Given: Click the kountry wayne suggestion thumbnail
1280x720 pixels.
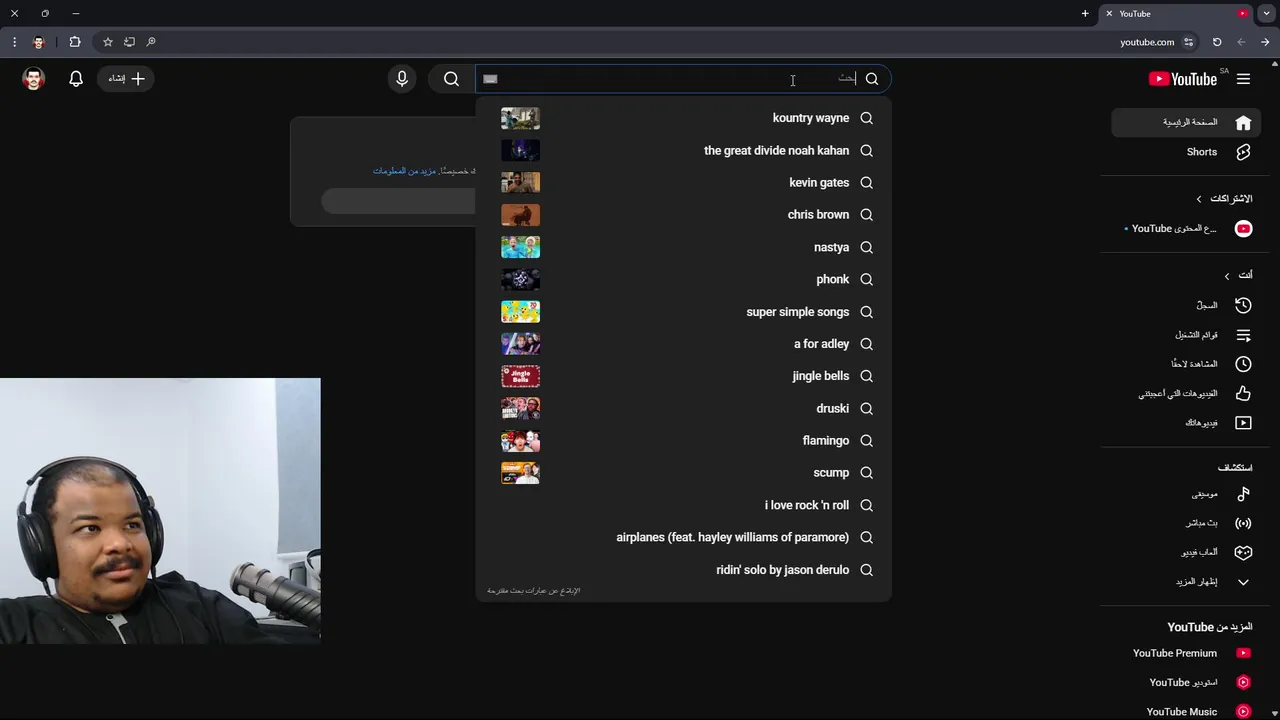Looking at the screenshot, I should 520,118.
